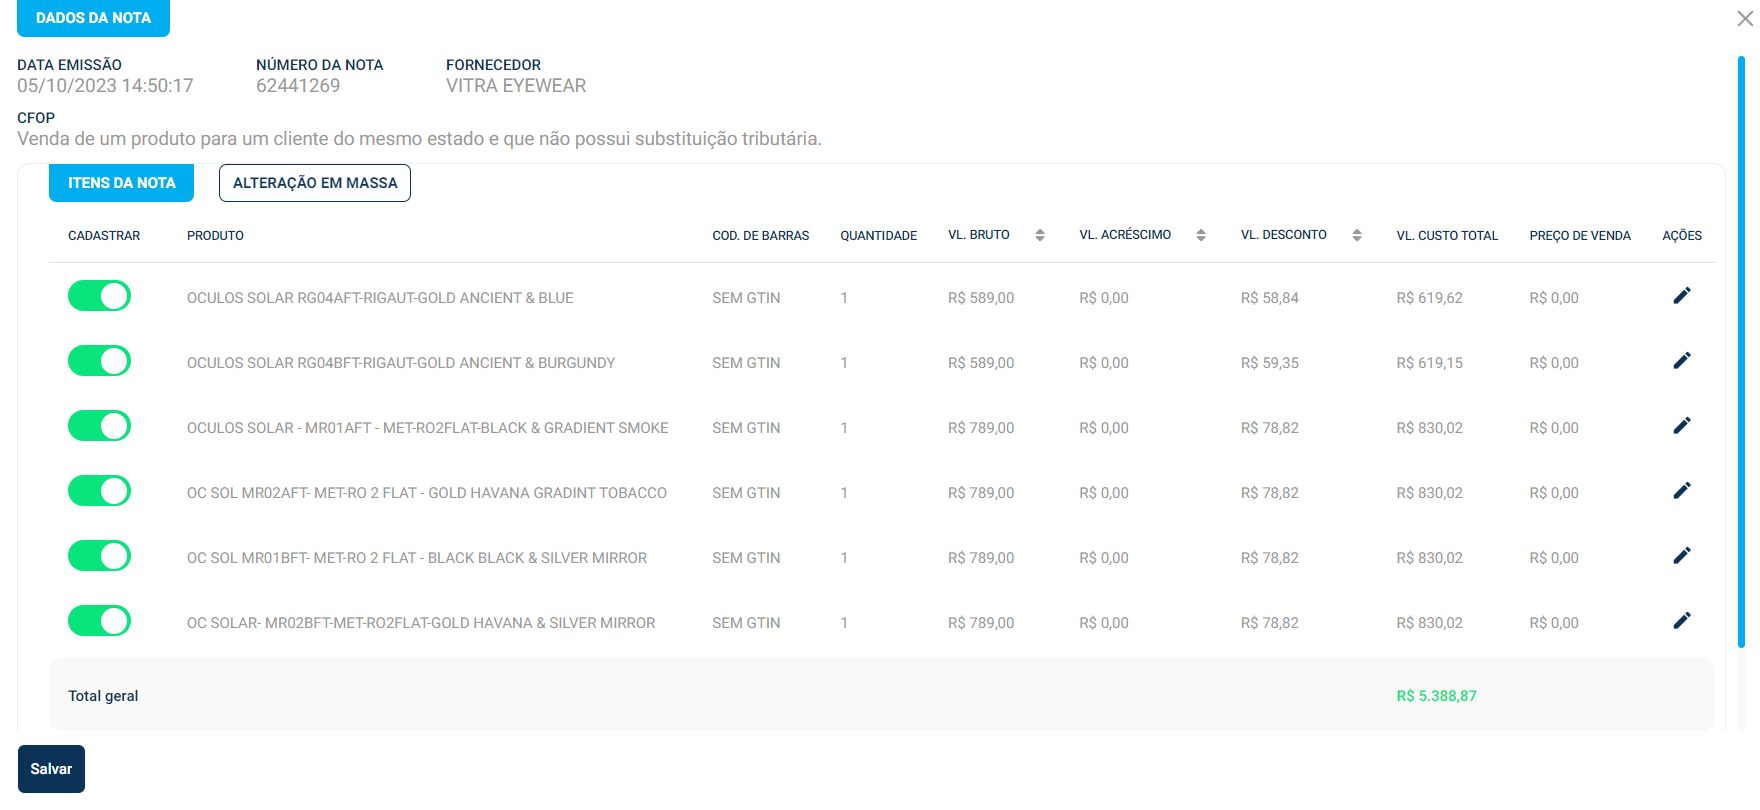
Task: Open the DADOS DA NOTA tab
Action: (93, 18)
